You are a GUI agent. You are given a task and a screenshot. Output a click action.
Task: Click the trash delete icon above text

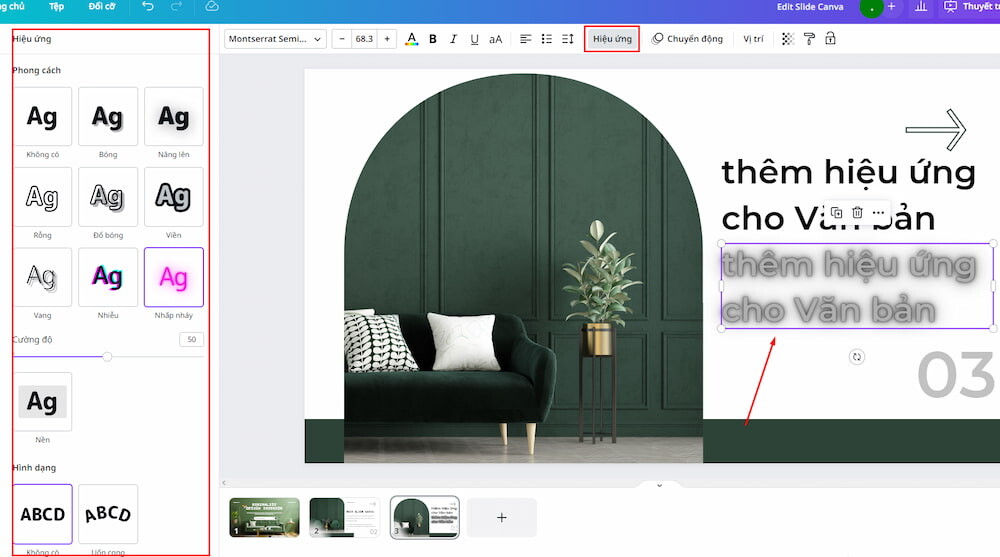857,212
